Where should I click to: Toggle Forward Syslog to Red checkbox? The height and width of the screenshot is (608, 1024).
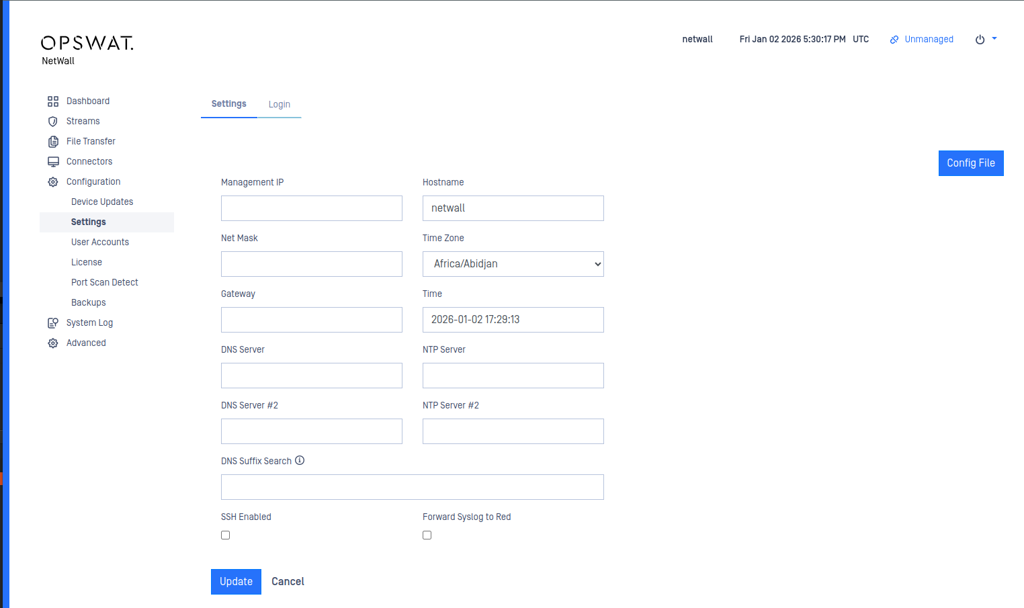click(x=427, y=536)
